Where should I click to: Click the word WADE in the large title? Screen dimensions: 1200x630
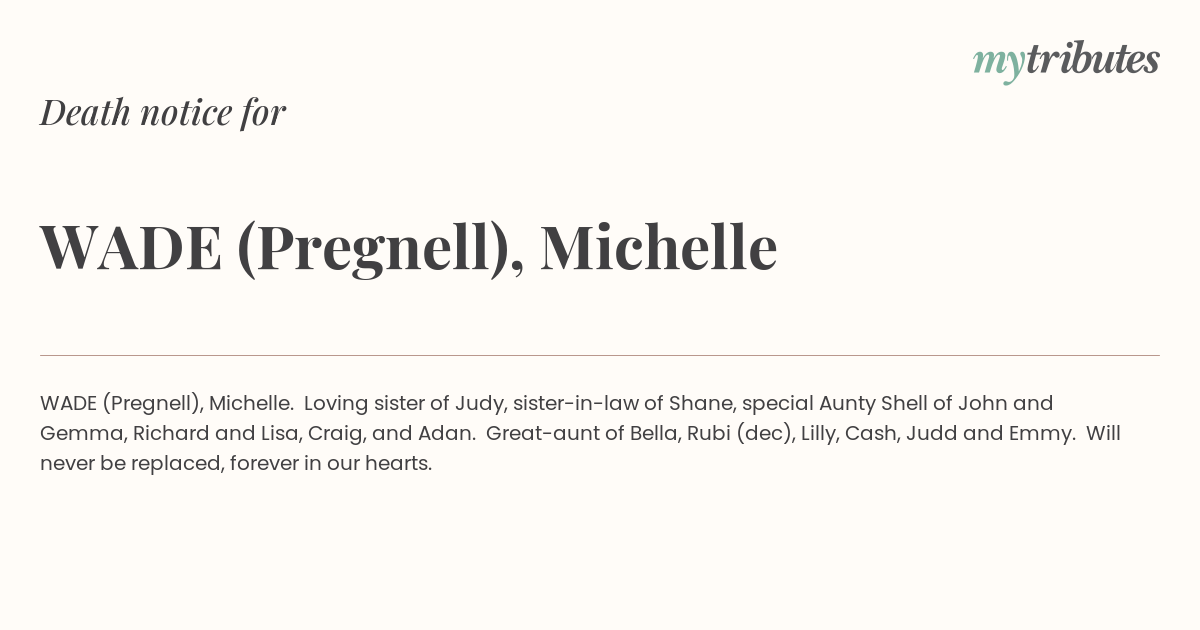[131, 247]
